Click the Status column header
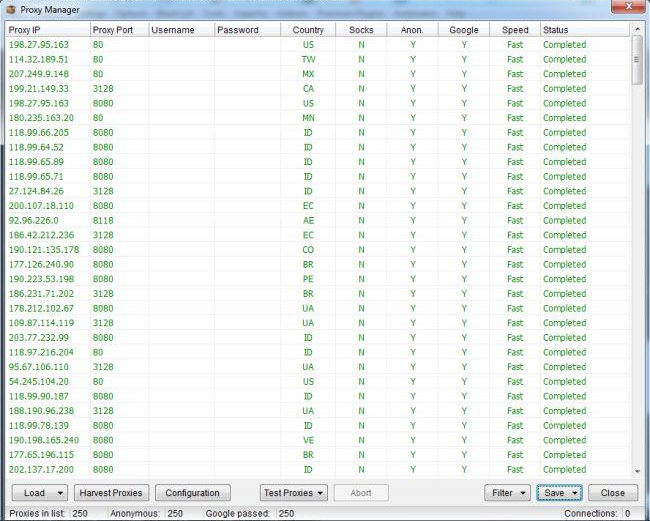Image resolution: width=650 pixels, height=521 pixels. pyautogui.click(x=585, y=30)
